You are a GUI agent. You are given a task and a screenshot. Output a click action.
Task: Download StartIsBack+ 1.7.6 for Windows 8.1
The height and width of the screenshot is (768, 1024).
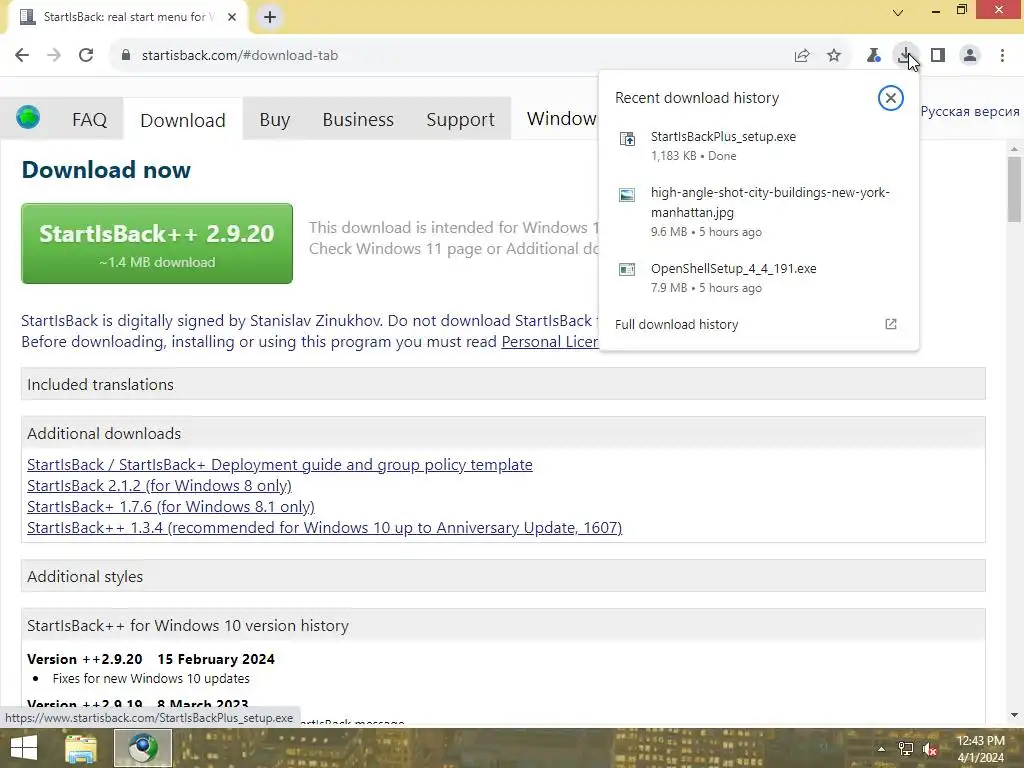pos(170,507)
